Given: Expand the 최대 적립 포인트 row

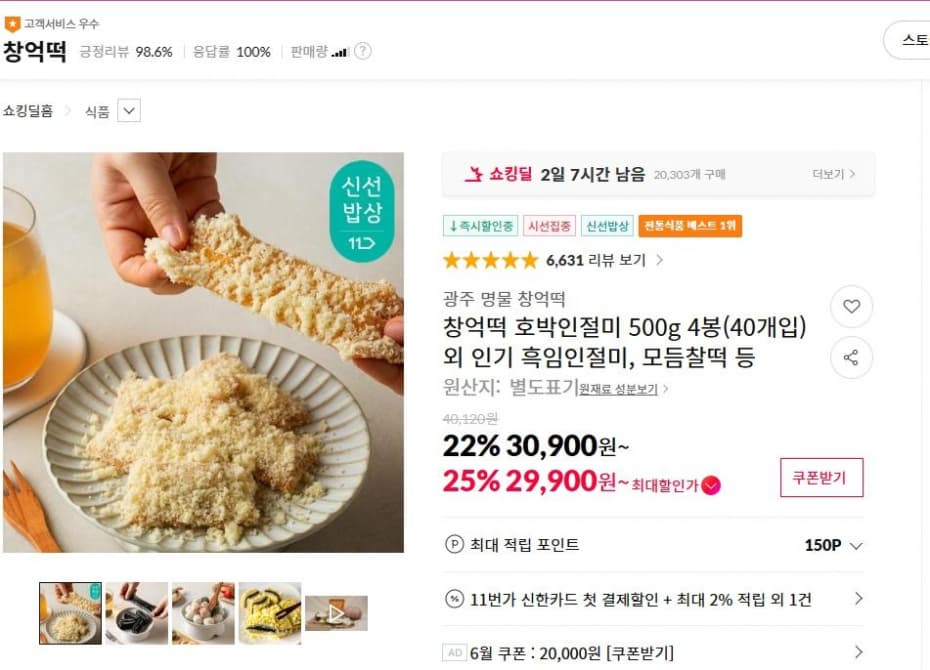Looking at the screenshot, I should tap(857, 545).
